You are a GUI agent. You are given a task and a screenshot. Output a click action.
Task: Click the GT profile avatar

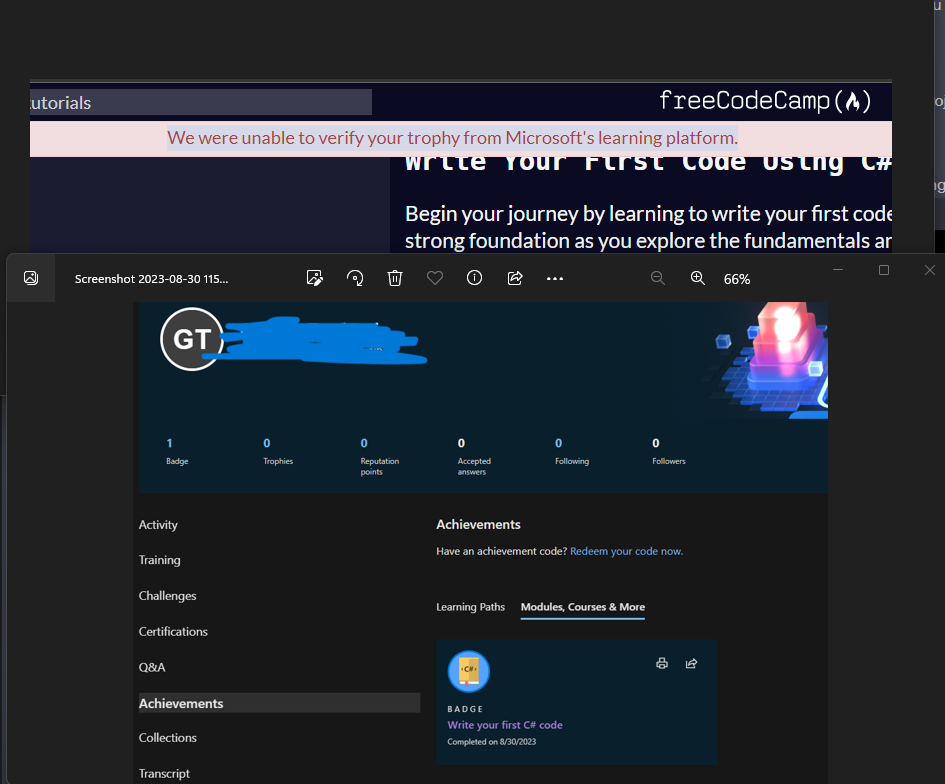point(192,339)
